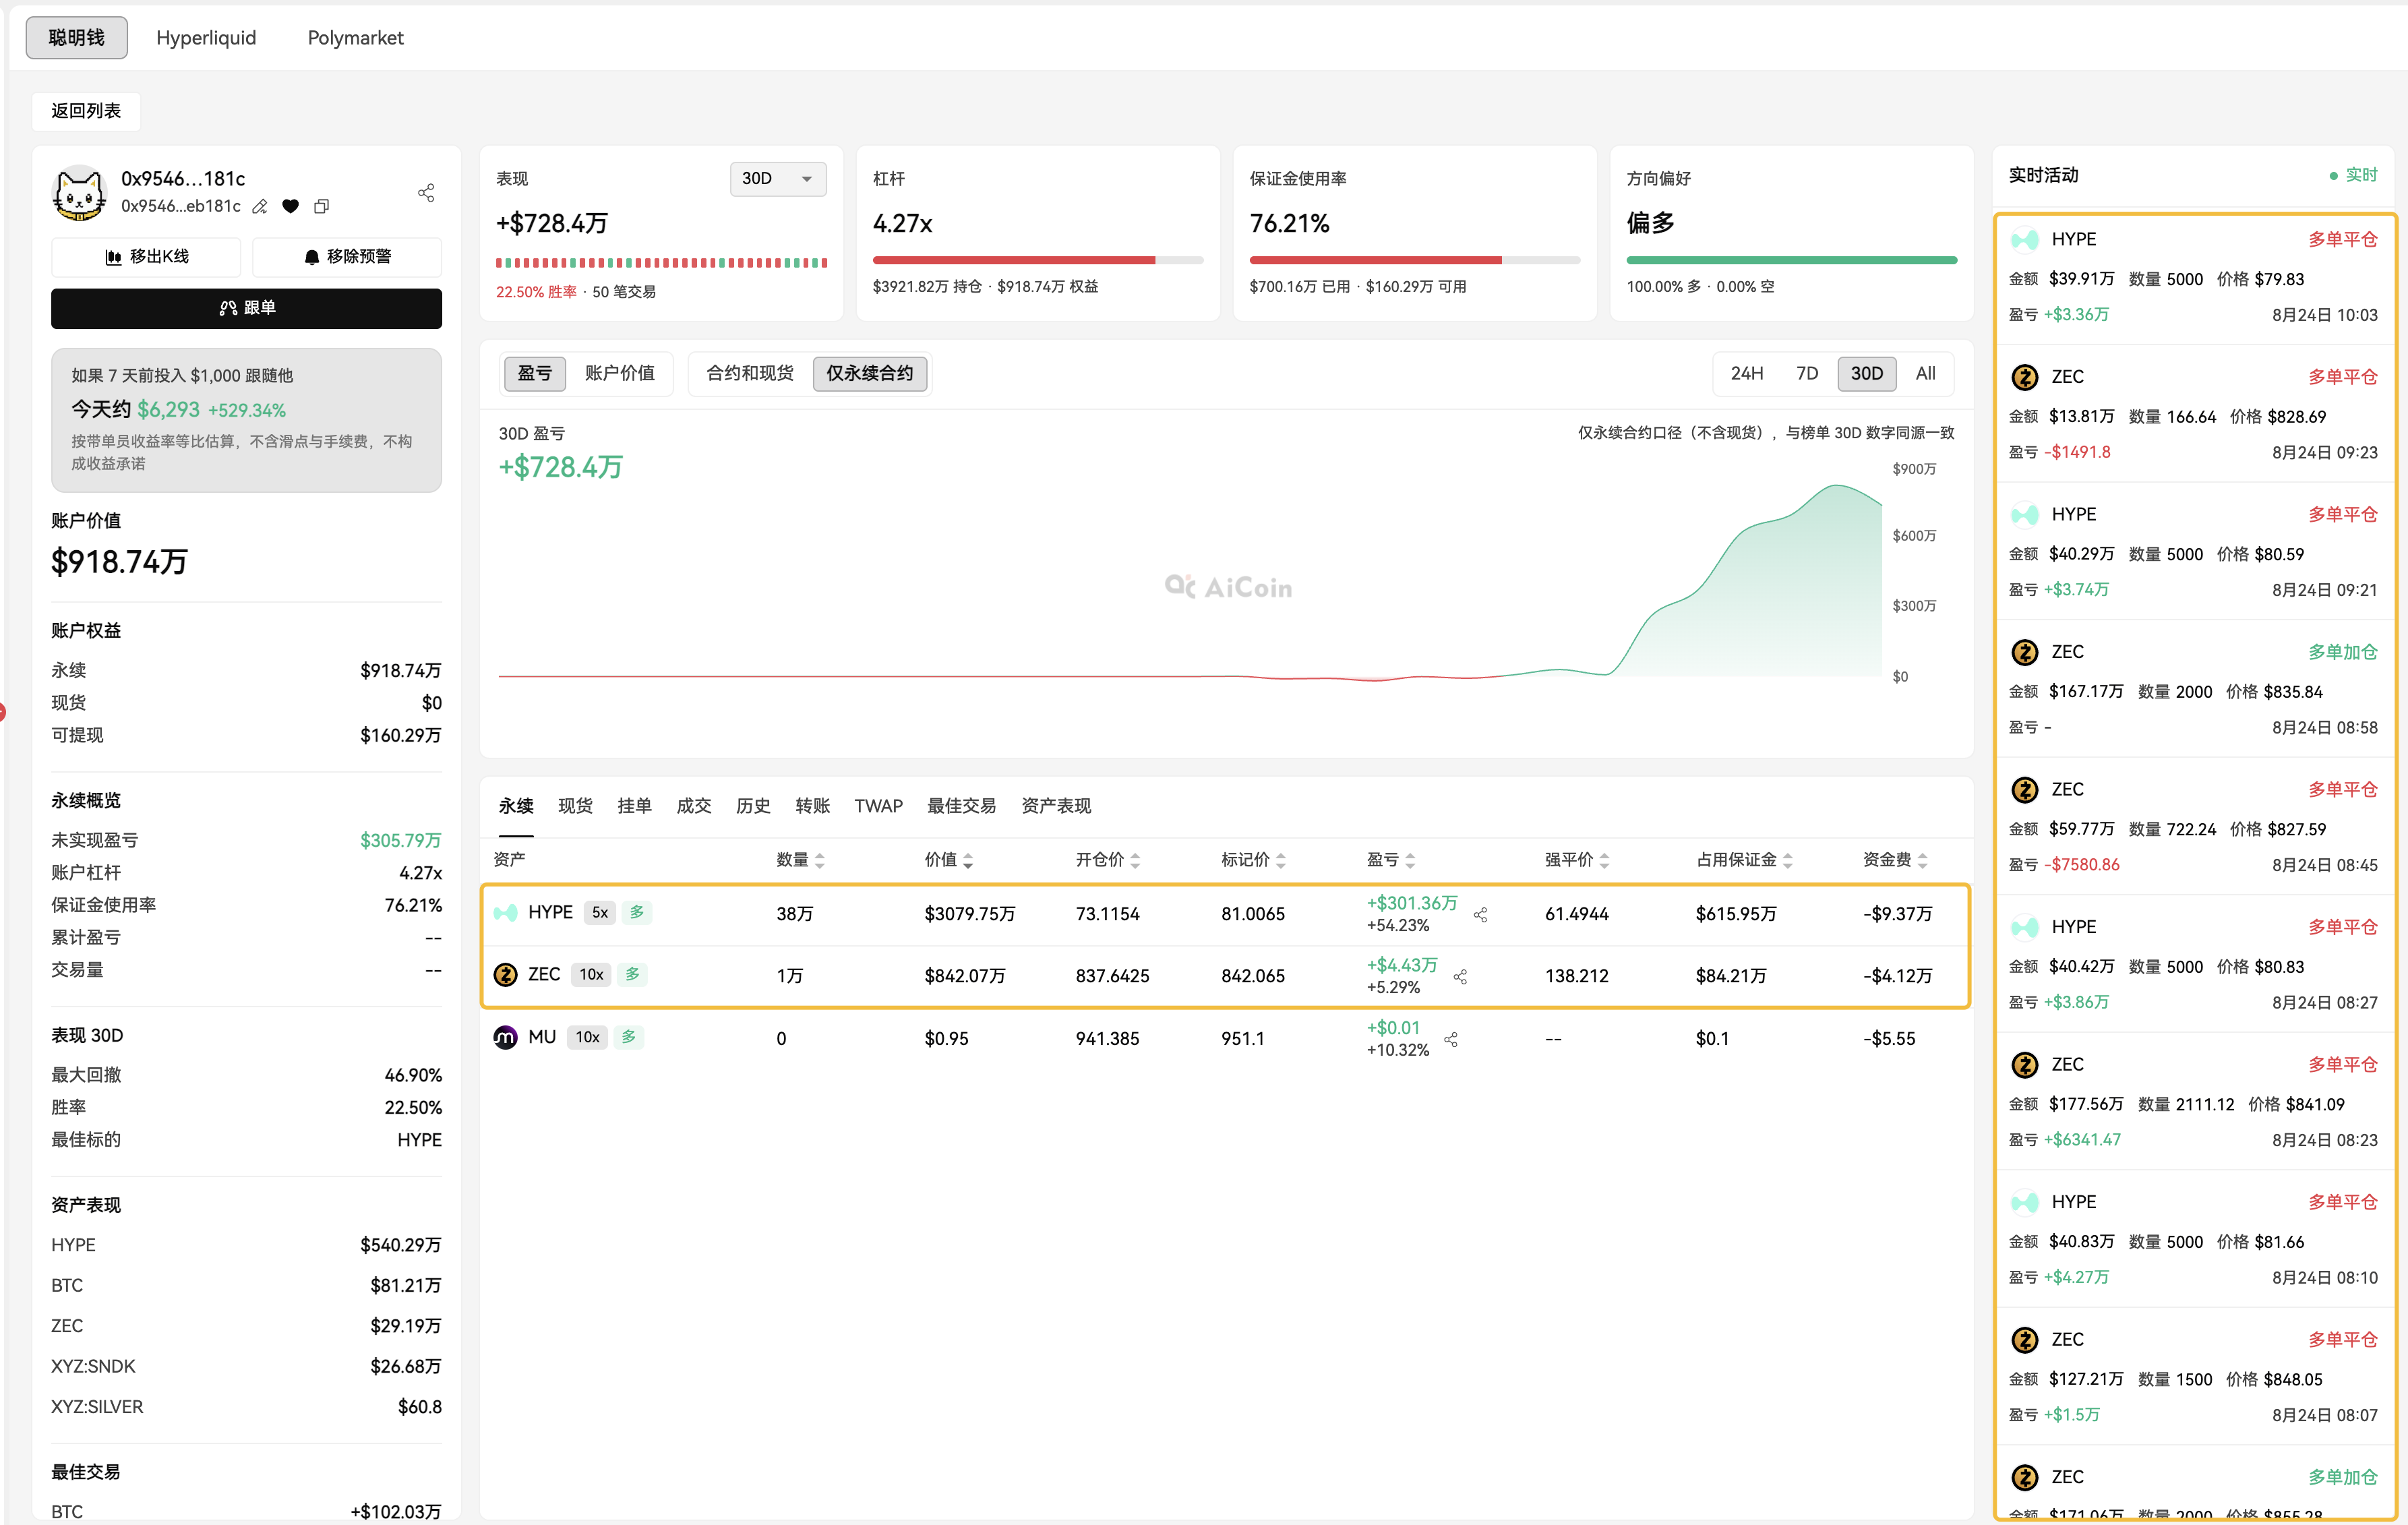
Task: Click the 移出K线 button
Action: (x=146, y=257)
